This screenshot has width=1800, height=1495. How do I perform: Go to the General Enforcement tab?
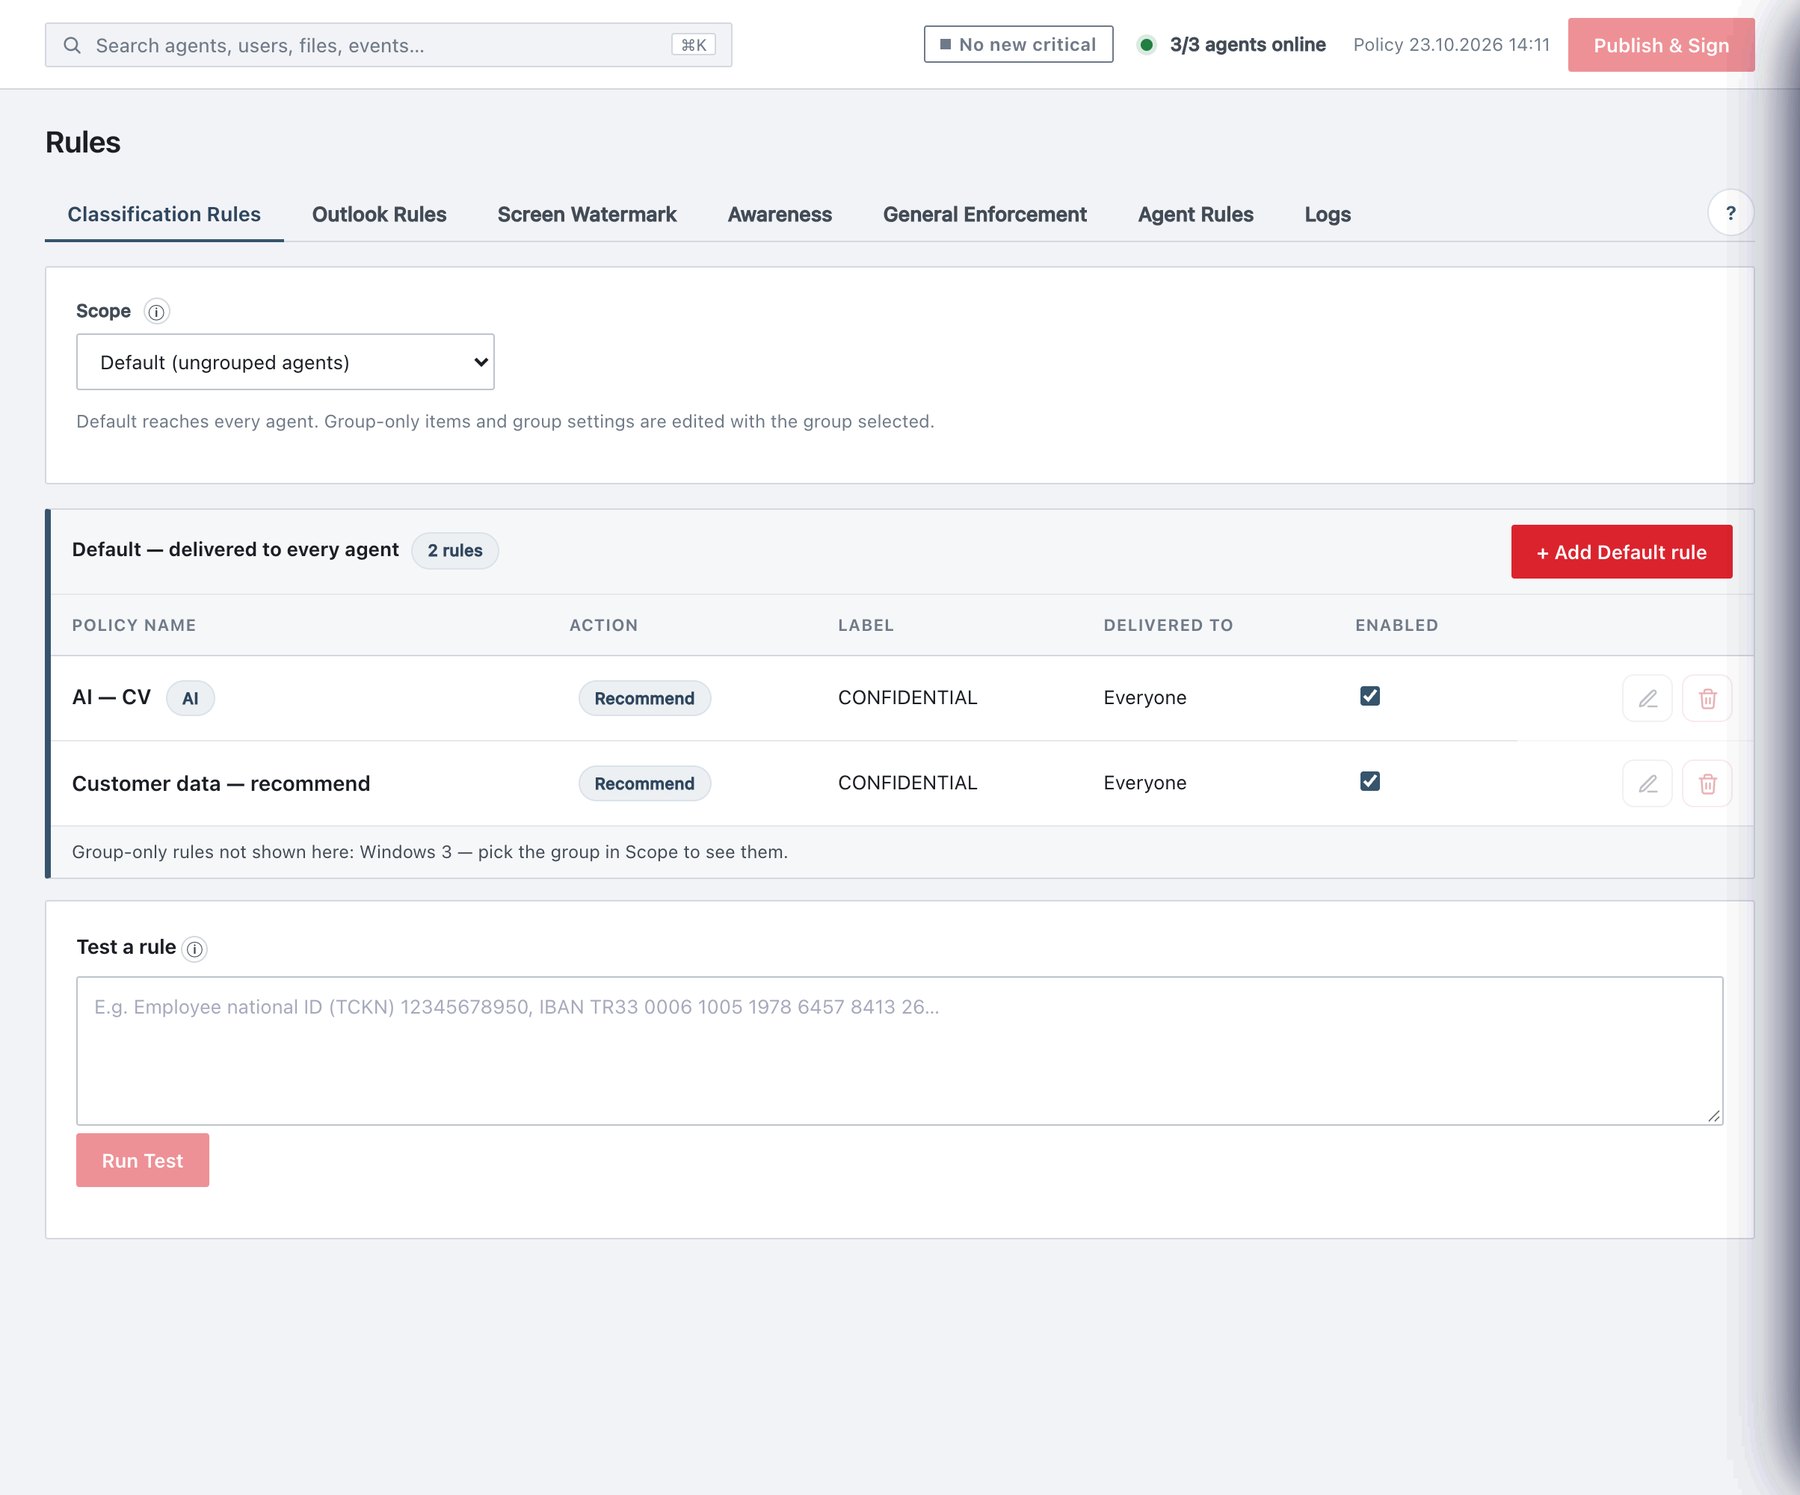985,214
